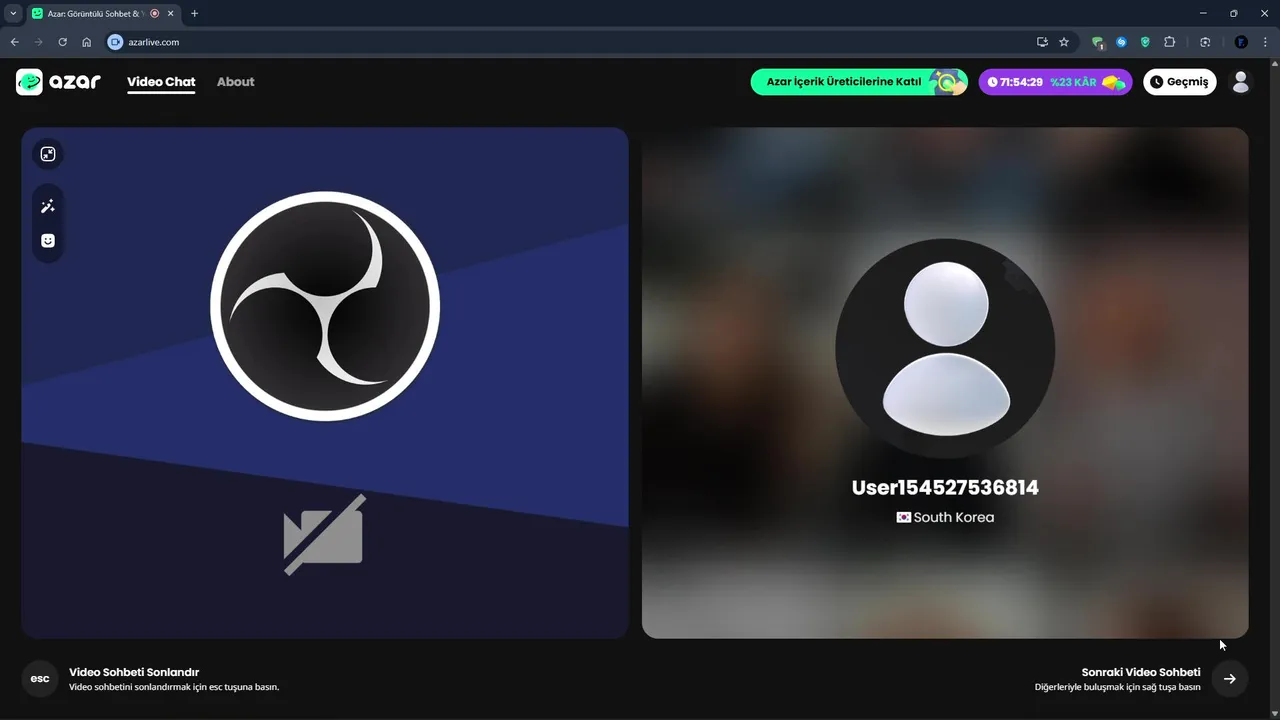Open Geçmiş history button
Image resolution: width=1280 pixels, height=720 pixels.
pyautogui.click(x=1180, y=82)
